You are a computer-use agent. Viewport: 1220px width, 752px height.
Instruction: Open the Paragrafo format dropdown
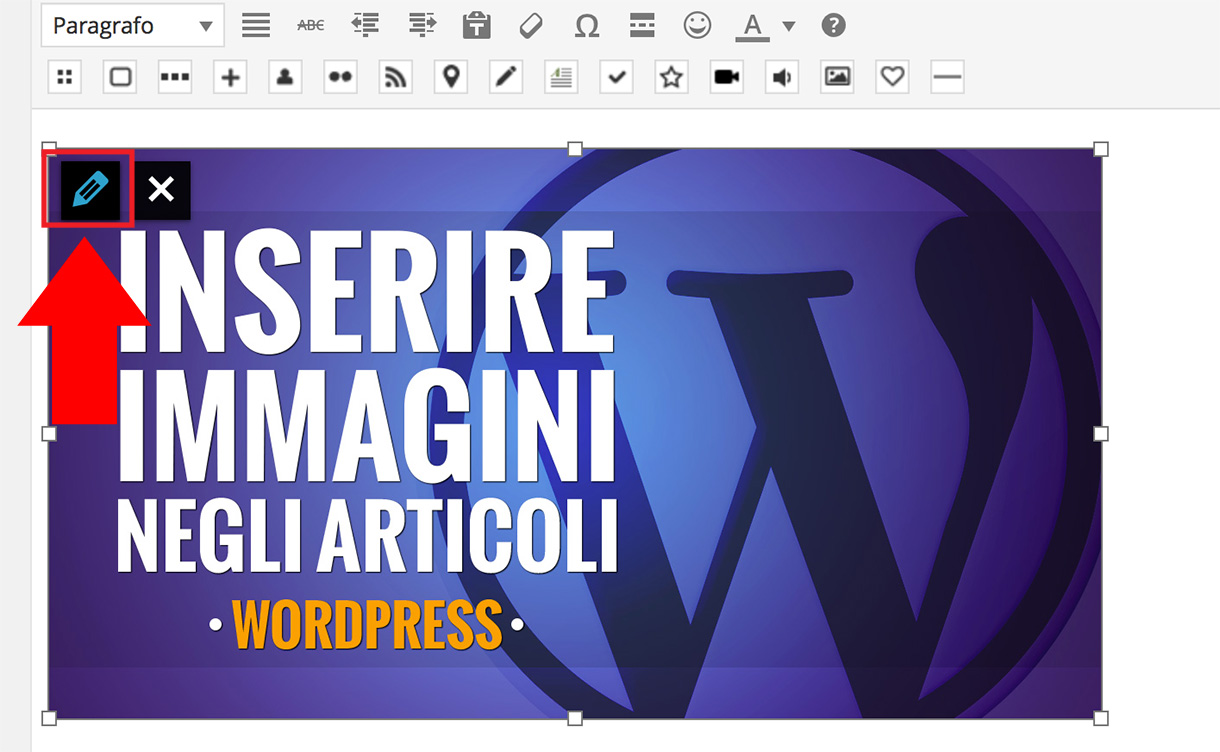click(133, 25)
